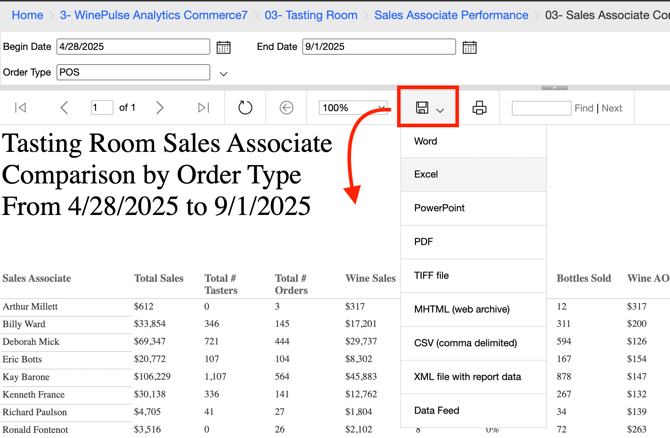Go to previous report page
Screen dimensions: 670x438
(x=64, y=108)
